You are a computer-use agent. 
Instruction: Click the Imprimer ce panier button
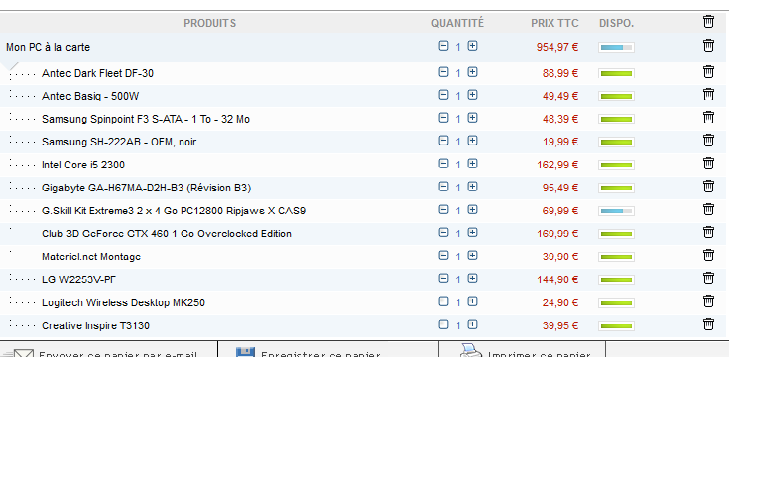[538, 354]
